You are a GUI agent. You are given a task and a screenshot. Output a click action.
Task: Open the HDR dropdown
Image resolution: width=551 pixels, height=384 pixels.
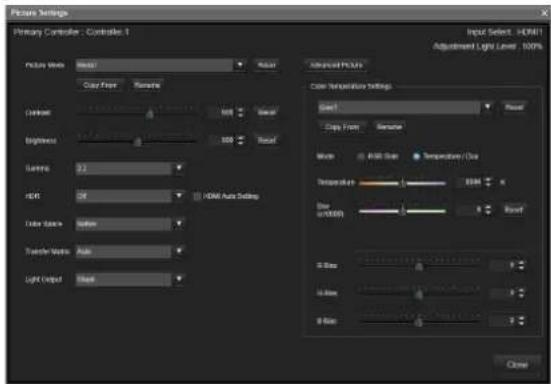tap(130, 196)
